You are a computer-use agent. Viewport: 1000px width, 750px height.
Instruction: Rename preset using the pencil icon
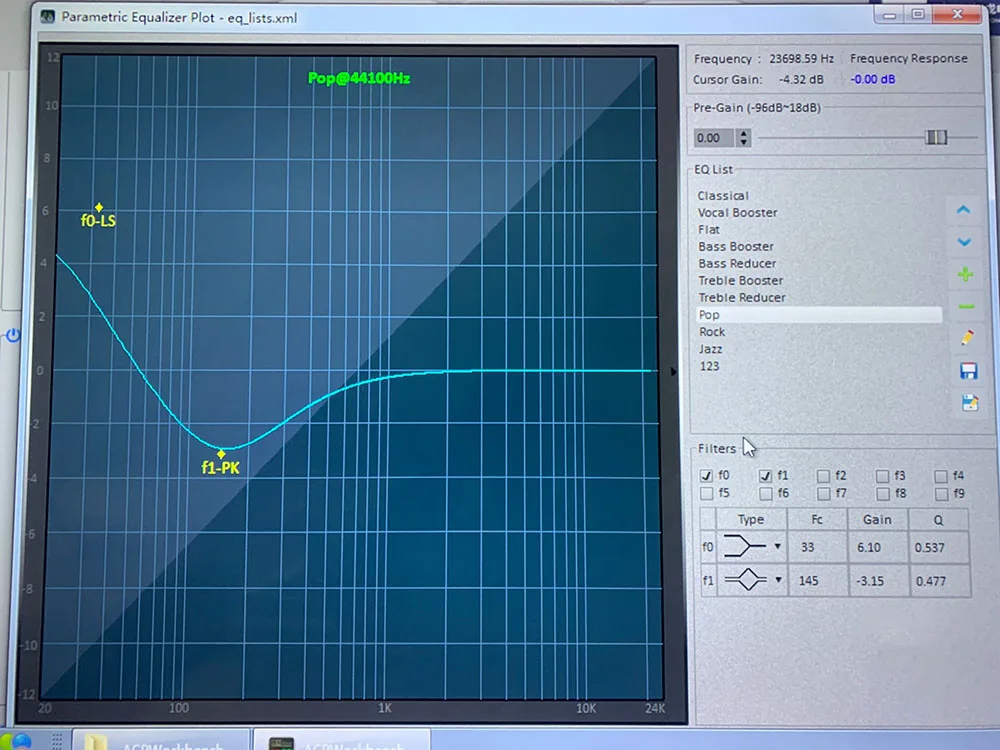(x=967, y=337)
